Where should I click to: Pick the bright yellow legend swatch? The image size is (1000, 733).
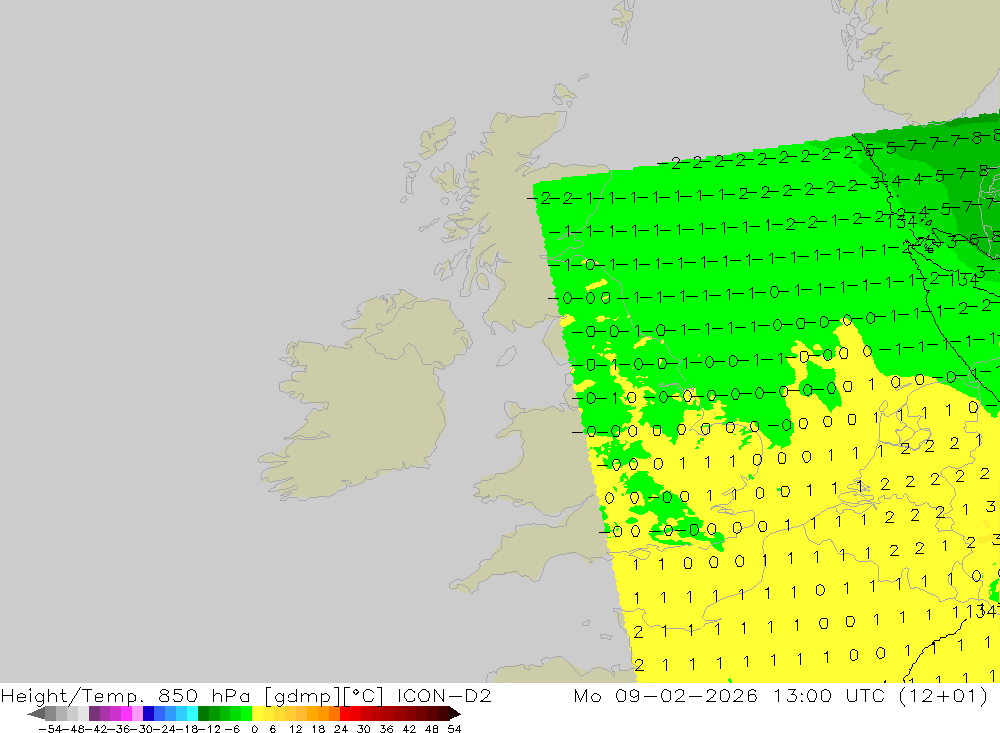258,714
